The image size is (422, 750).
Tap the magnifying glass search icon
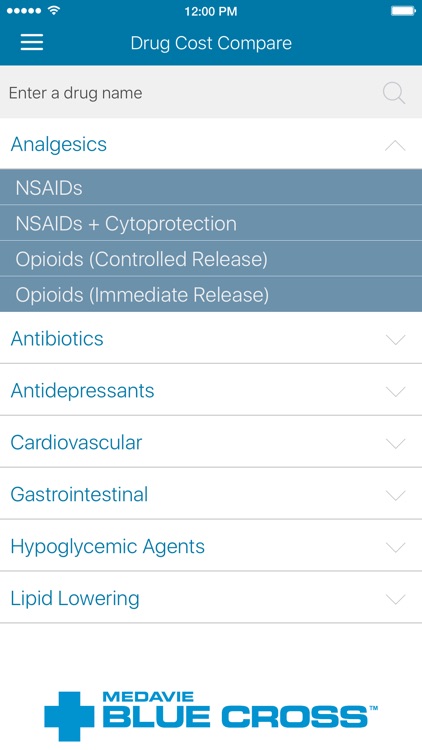coord(394,93)
